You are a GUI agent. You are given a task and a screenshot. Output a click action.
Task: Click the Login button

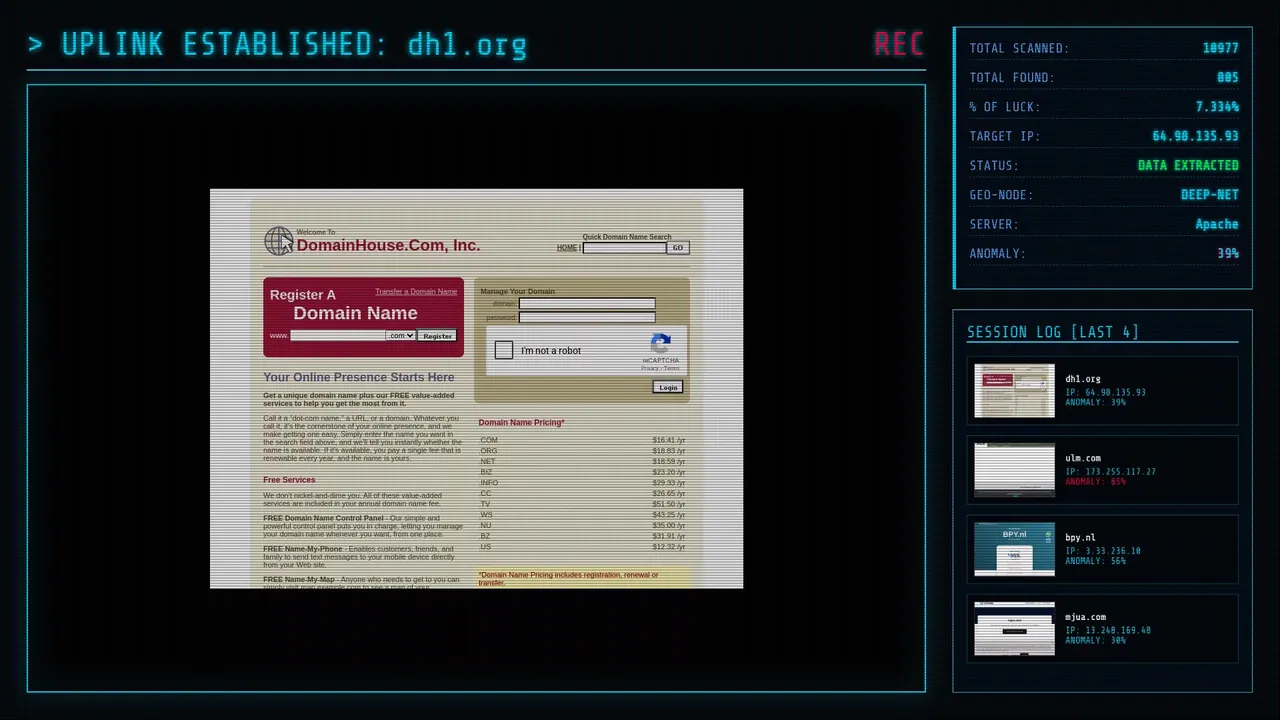[668, 387]
